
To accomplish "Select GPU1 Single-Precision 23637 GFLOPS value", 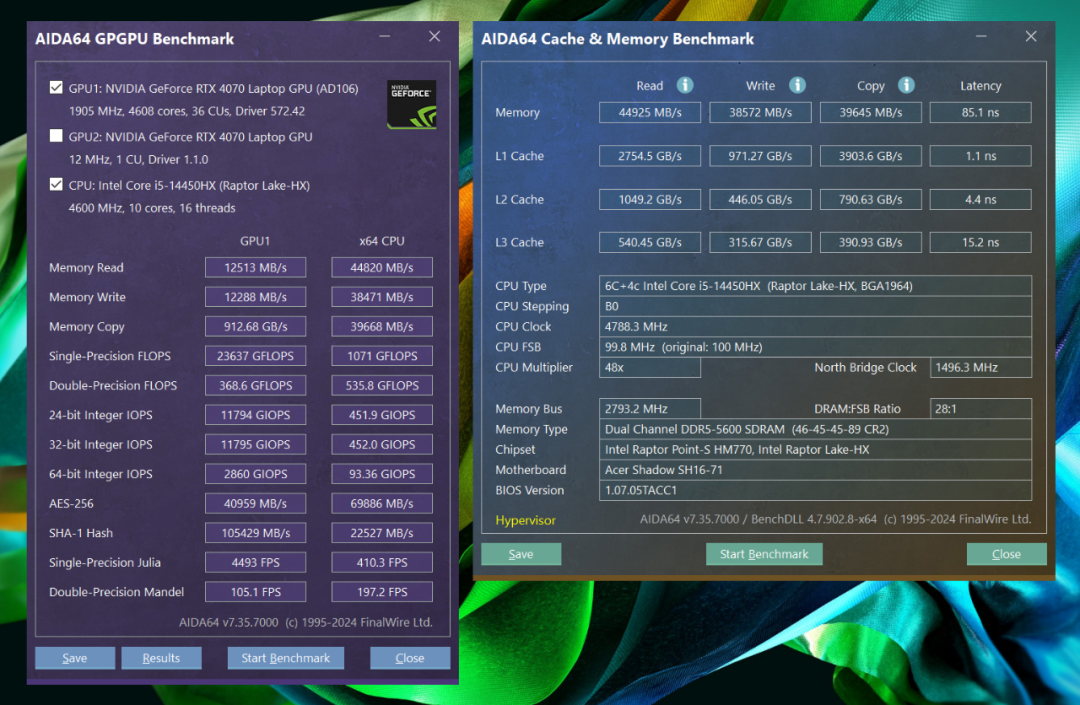I will coord(256,356).
